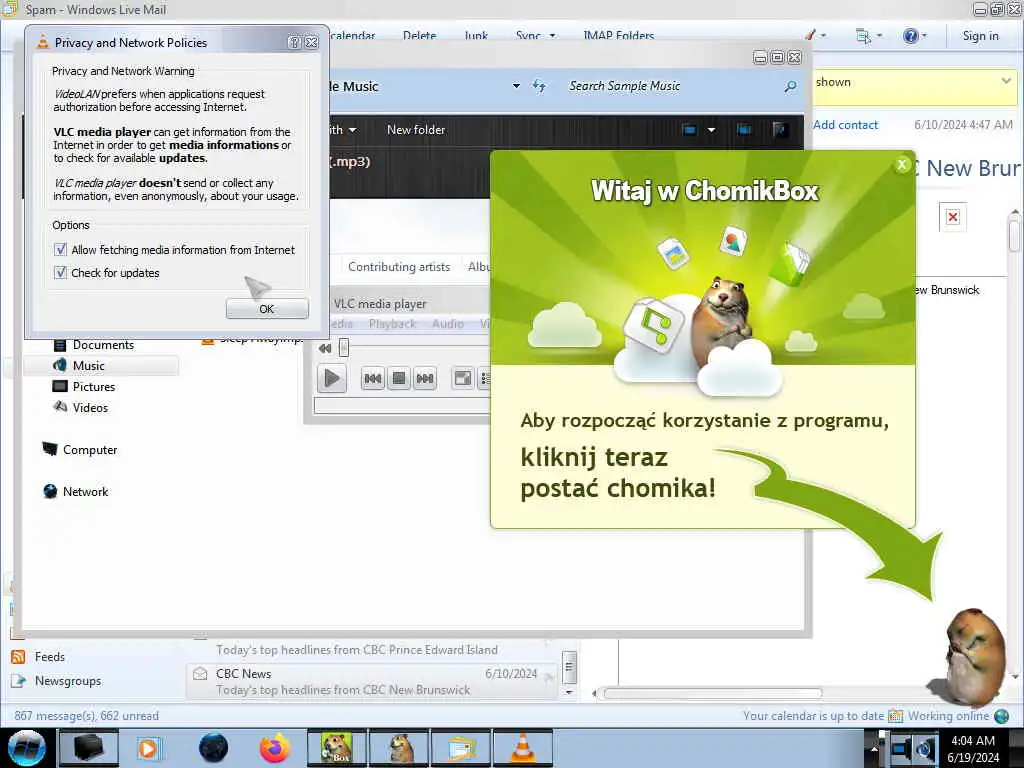The height and width of the screenshot is (768, 1024).
Task: Click the help question mark icon in Windows Live Mail
Action: 910,36
